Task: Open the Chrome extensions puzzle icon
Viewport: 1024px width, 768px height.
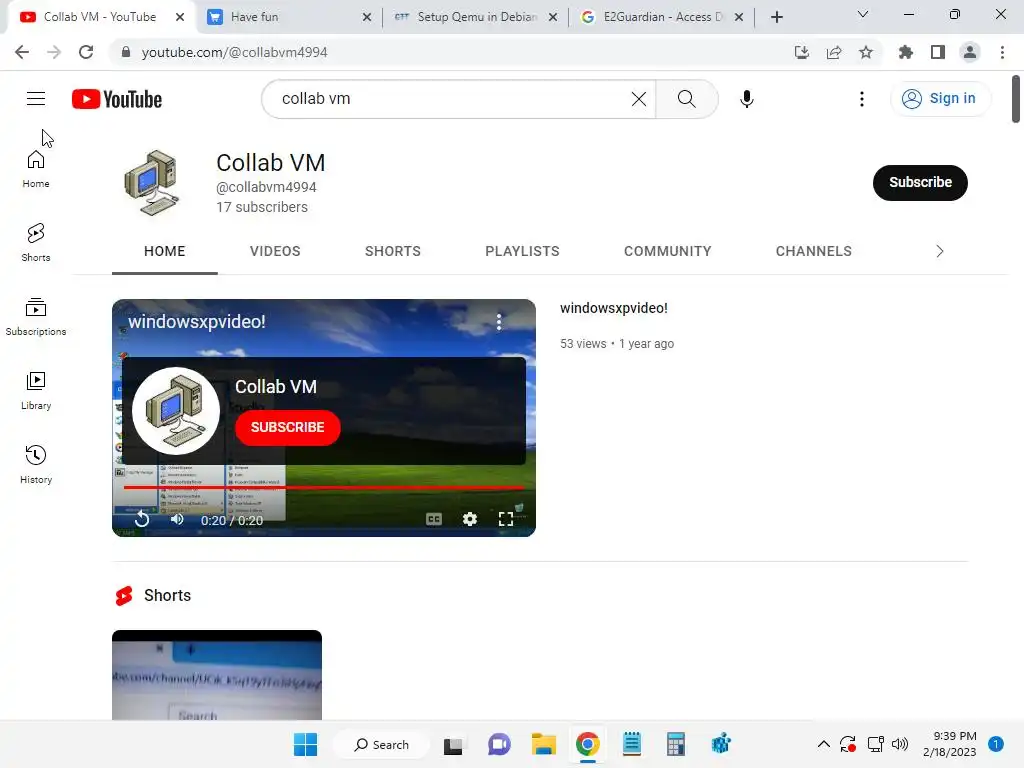Action: (906, 52)
